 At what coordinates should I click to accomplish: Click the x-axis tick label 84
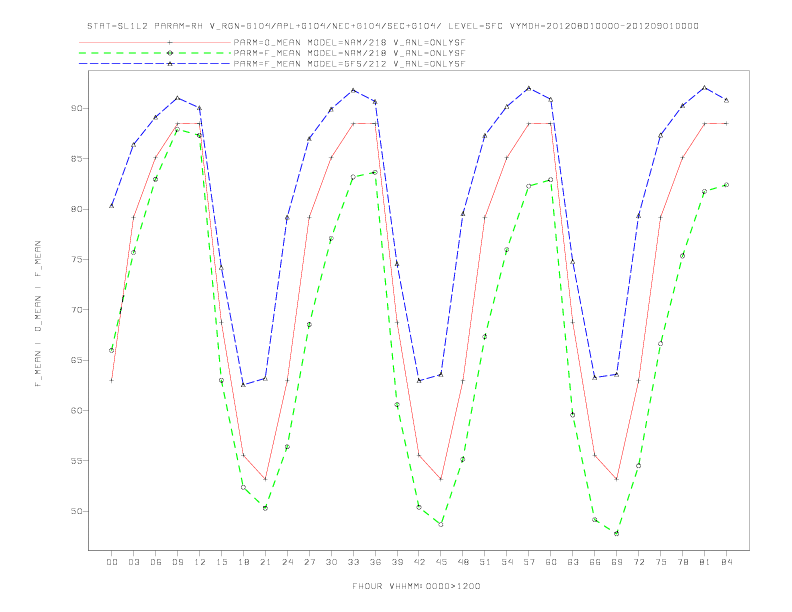(x=727, y=562)
